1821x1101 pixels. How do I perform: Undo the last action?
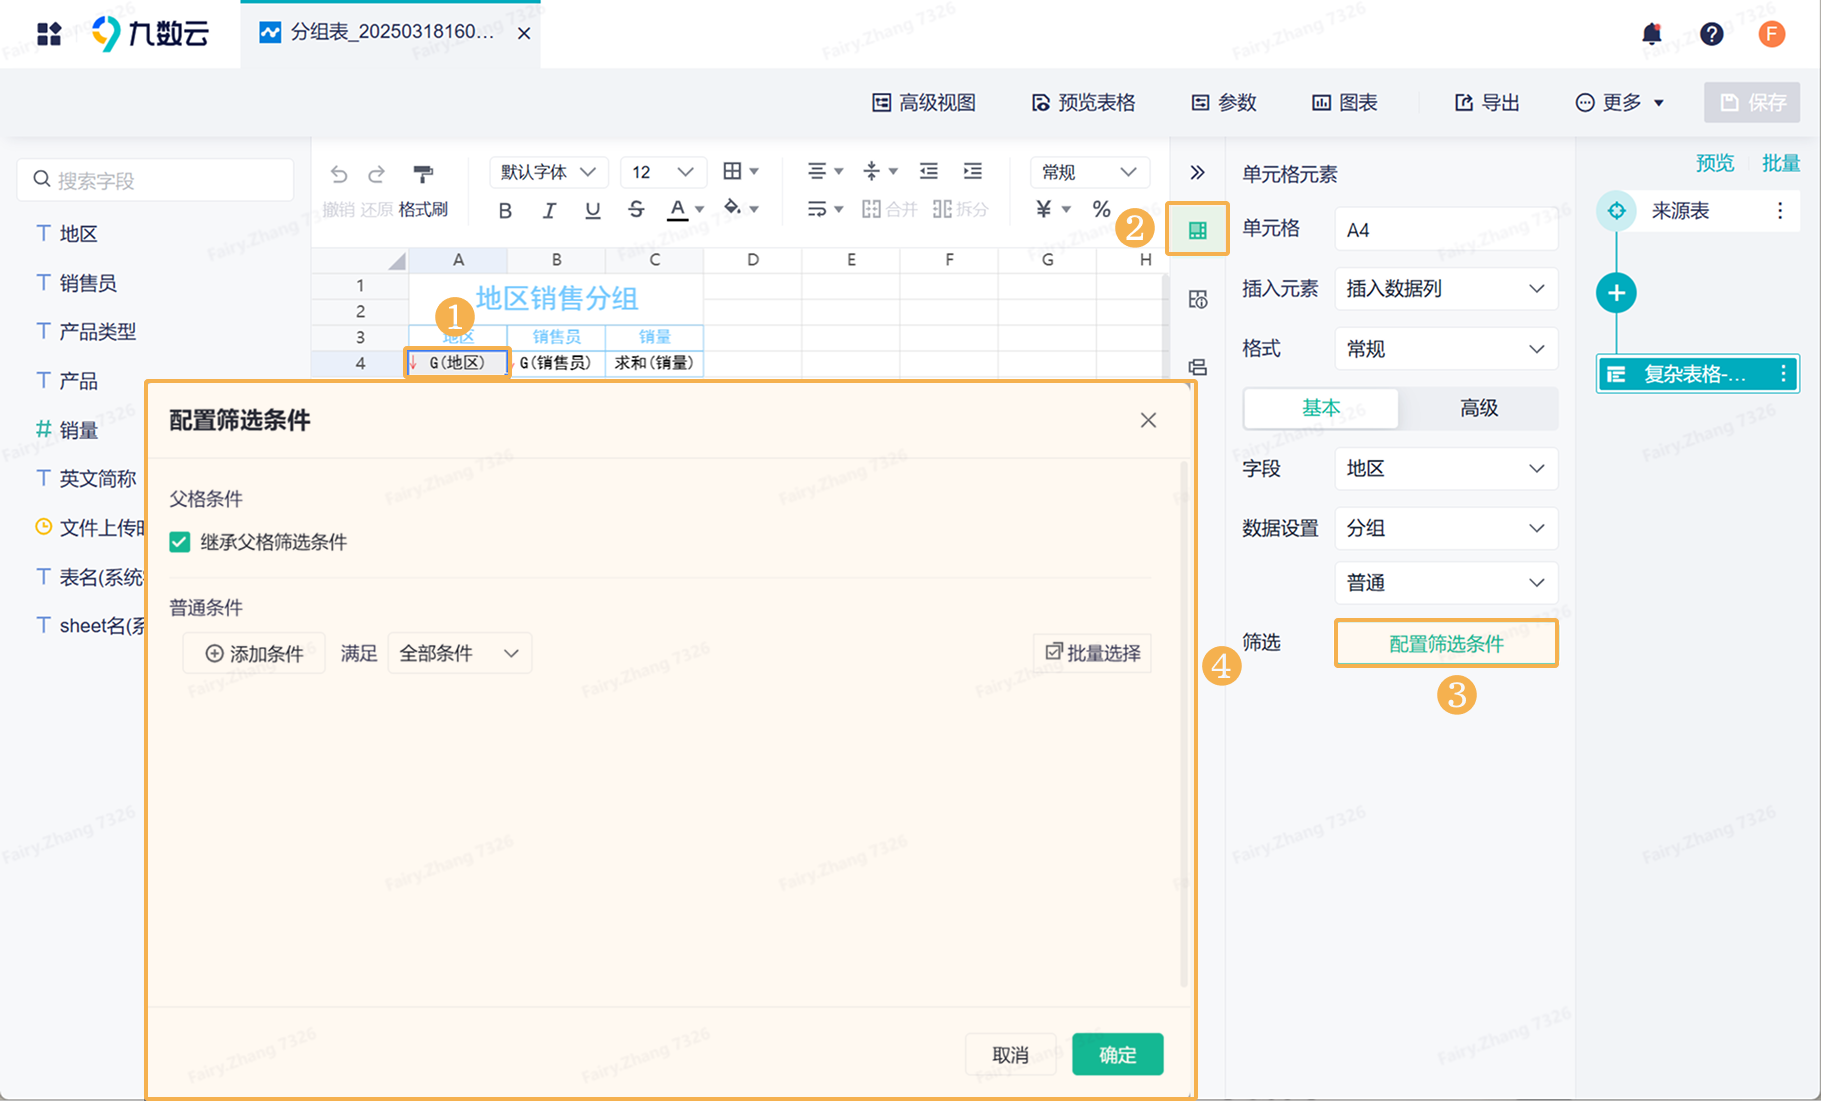pyautogui.click(x=339, y=174)
